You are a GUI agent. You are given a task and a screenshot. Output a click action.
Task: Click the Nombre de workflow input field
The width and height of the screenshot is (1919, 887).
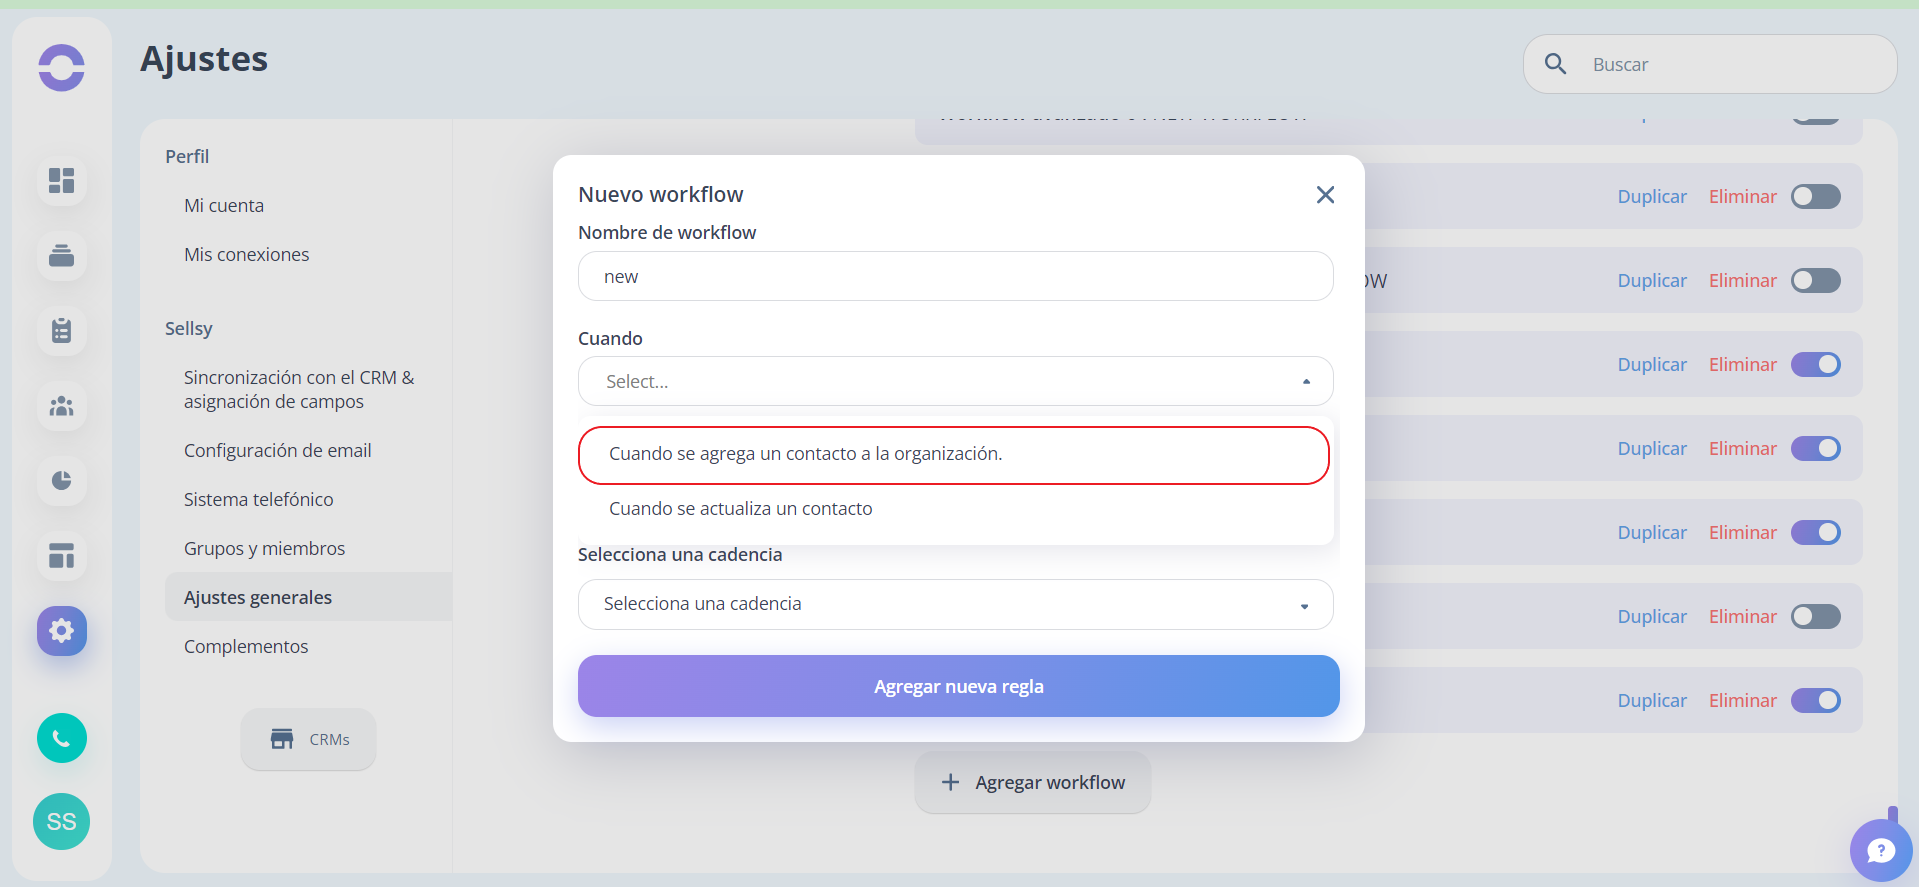[x=955, y=276]
